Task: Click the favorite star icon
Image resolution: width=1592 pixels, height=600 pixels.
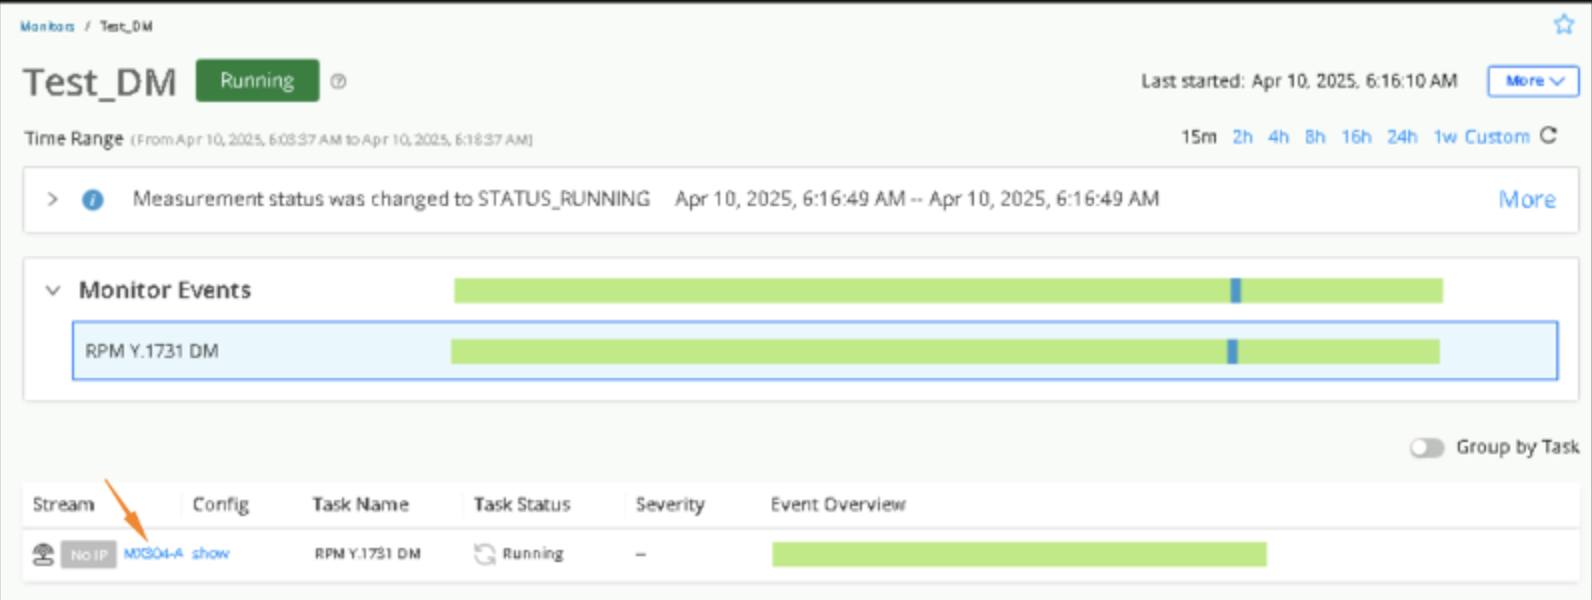Action: [x=1563, y=25]
